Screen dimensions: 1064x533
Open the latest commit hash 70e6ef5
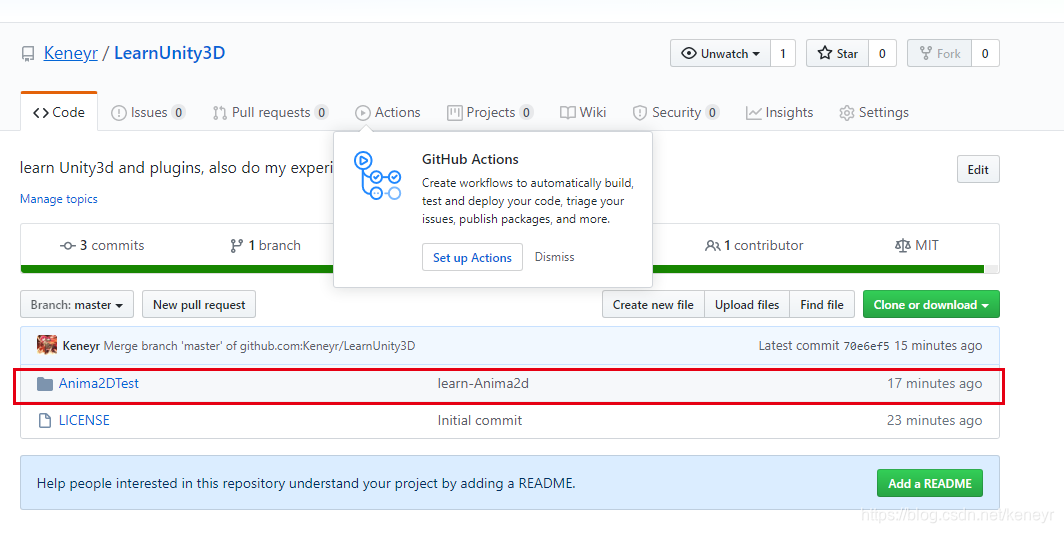point(866,346)
